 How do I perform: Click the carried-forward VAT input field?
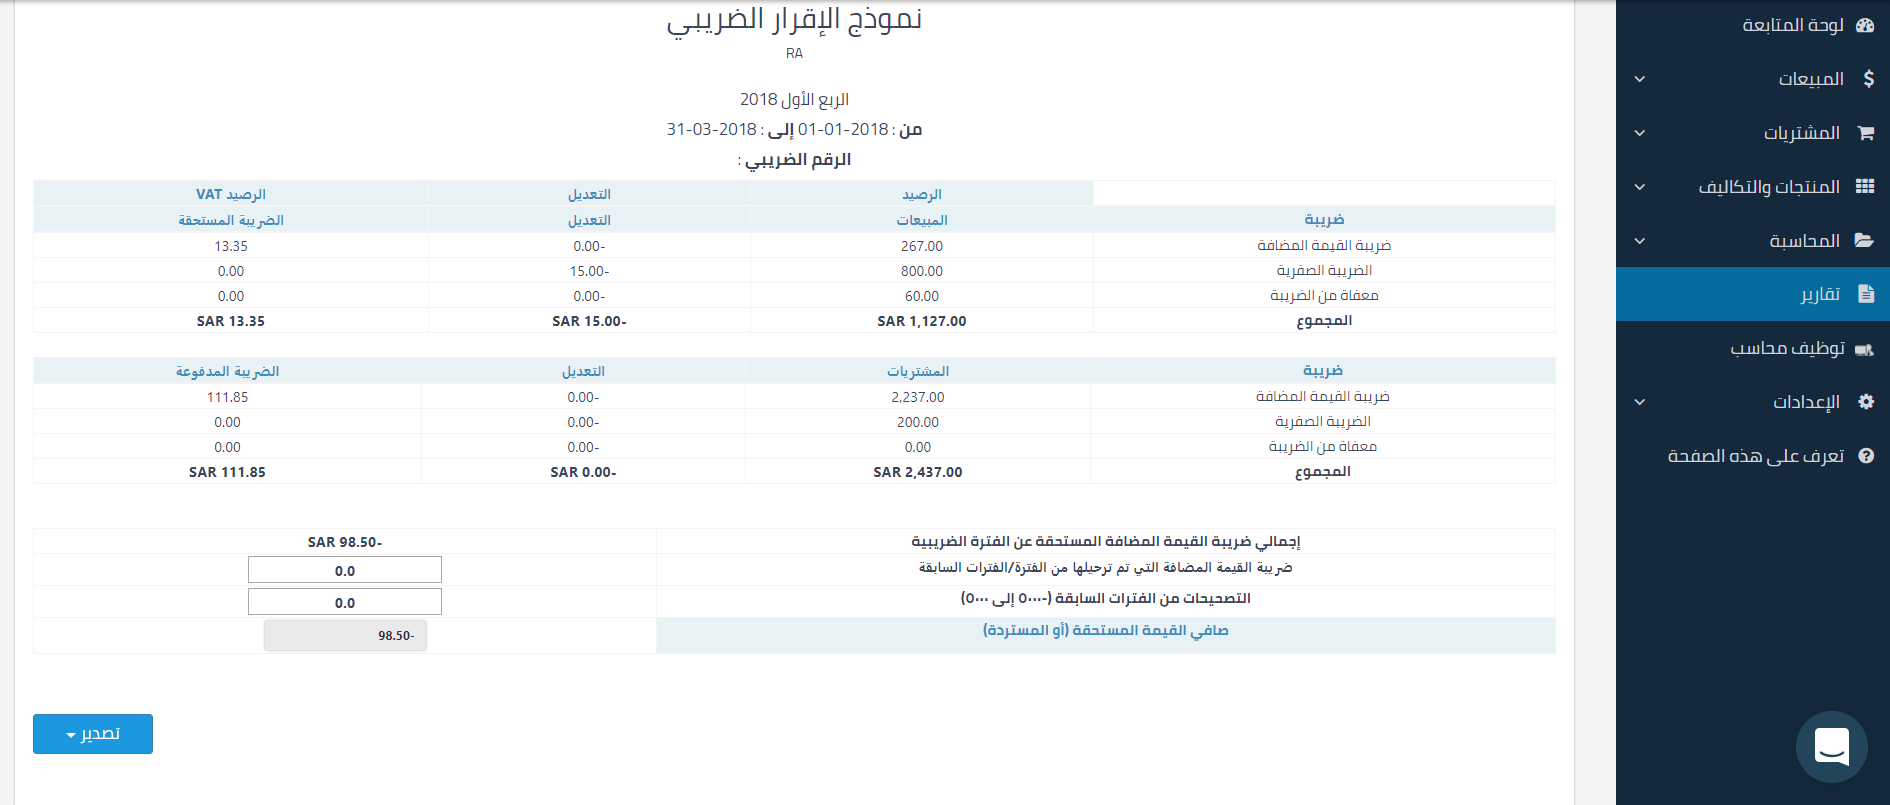345,570
